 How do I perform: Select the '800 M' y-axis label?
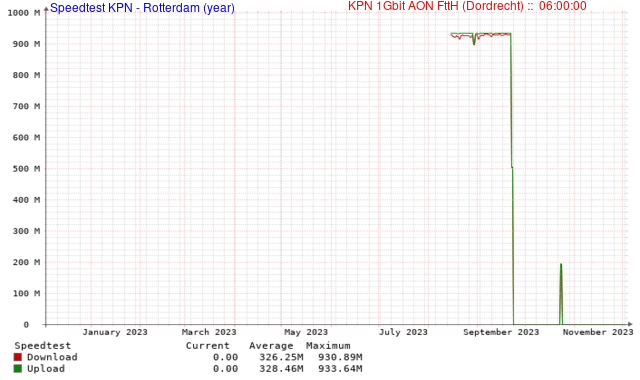pyautogui.click(x=26, y=75)
